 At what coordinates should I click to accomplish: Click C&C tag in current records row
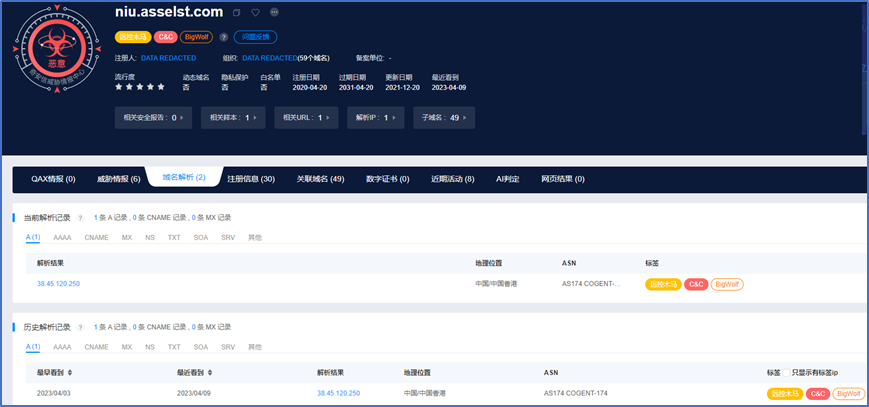[696, 284]
